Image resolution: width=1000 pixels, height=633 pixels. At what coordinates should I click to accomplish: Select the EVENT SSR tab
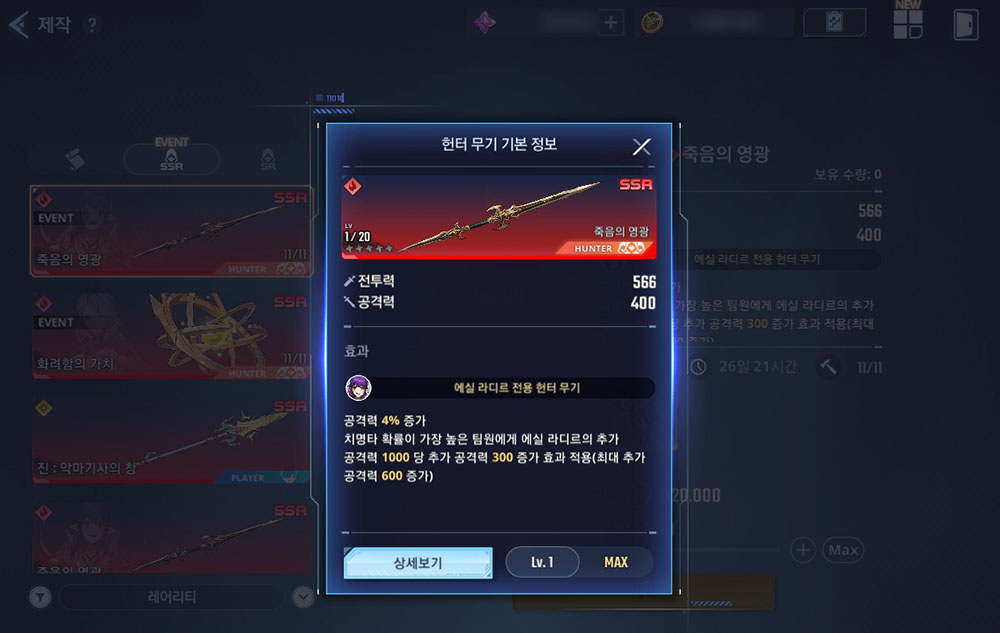172,157
